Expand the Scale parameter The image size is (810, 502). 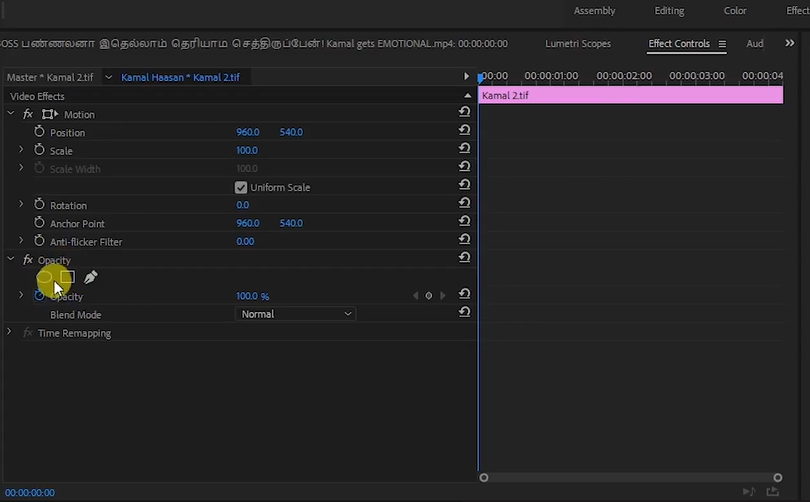tap(21, 149)
